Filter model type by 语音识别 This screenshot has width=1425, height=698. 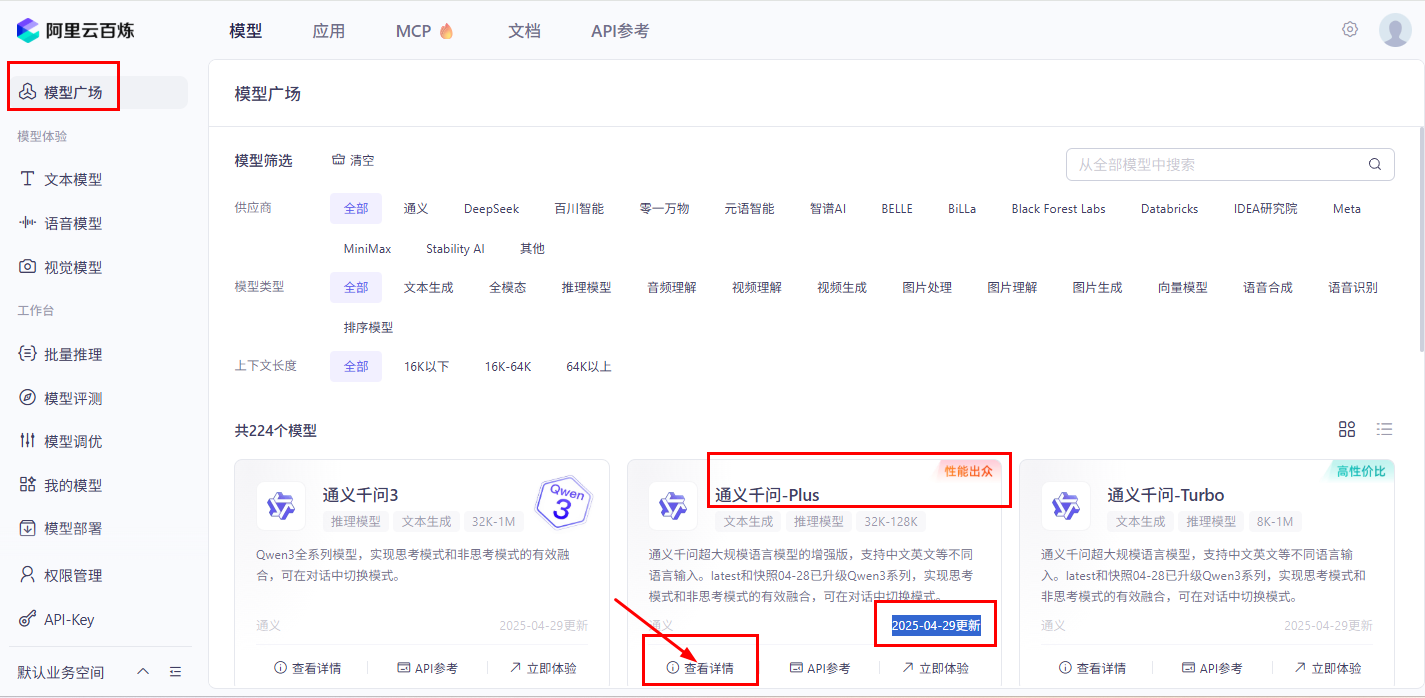click(x=1353, y=288)
